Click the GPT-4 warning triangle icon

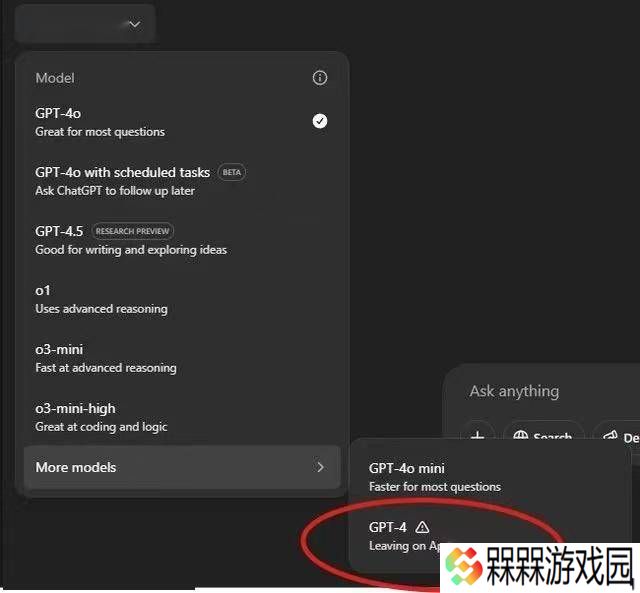pyautogui.click(x=422, y=527)
